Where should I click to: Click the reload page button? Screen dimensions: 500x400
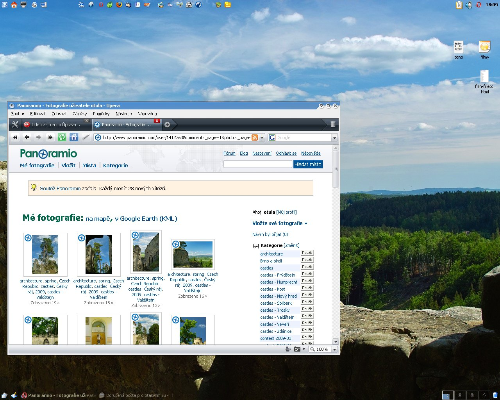(62, 137)
